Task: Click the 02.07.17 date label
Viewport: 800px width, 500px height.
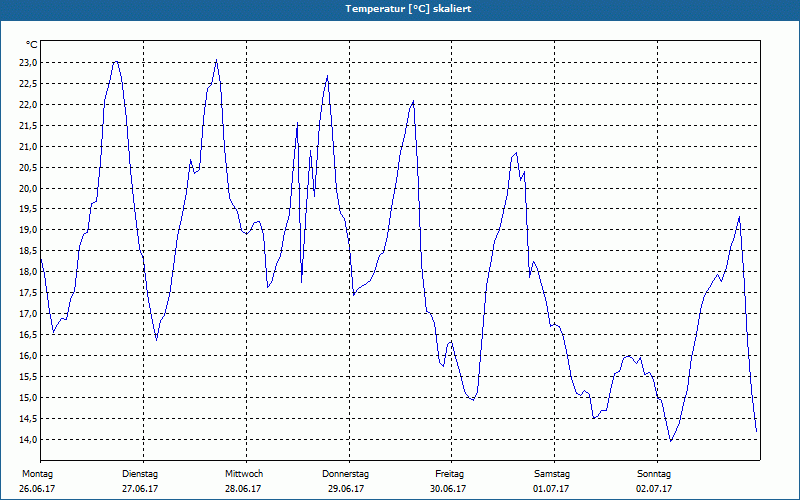Action: 654,489
